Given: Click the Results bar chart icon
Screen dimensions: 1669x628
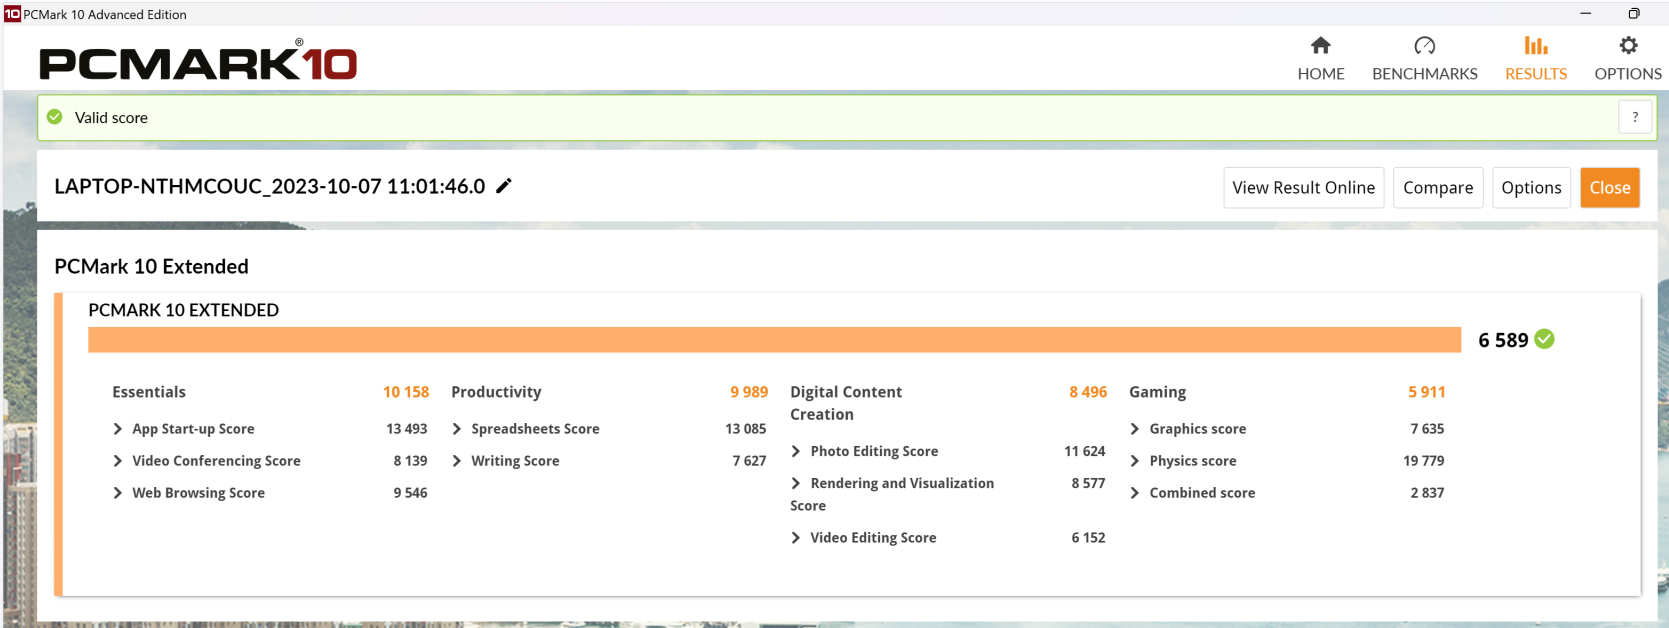Looking at the screenshot, I should click(1535, 46).
